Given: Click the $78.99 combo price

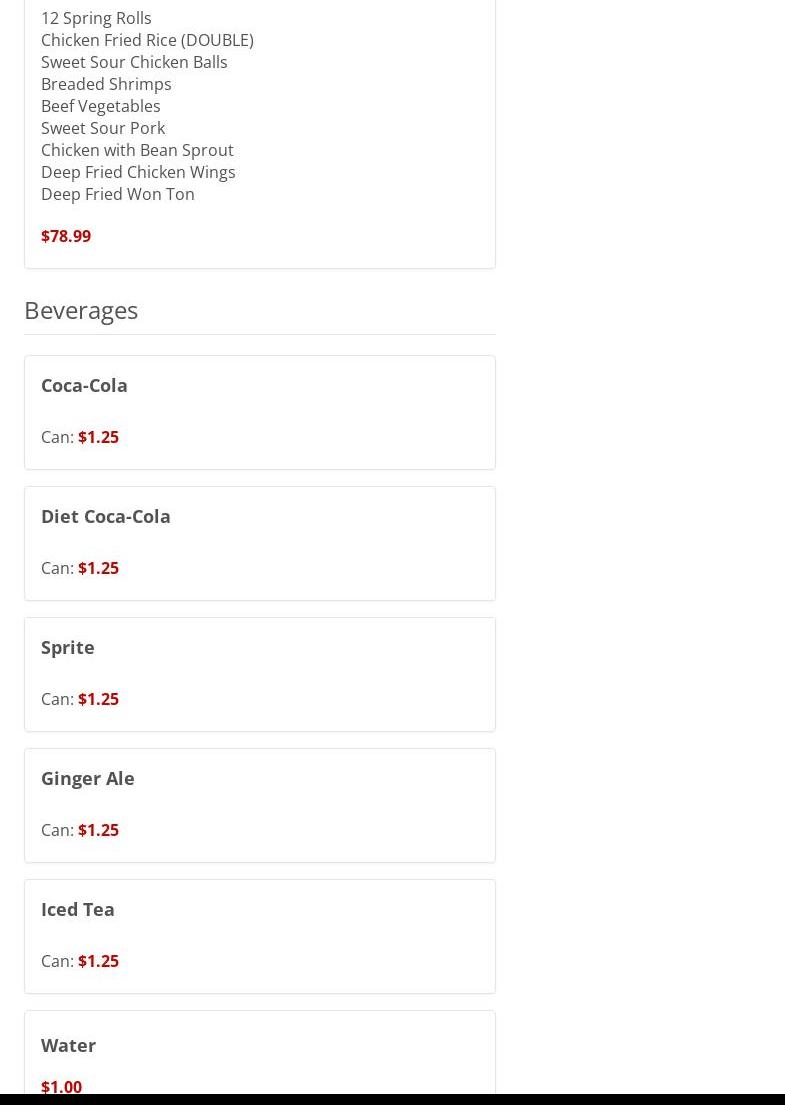Looking at the screenshot, I should pos(66,236).
